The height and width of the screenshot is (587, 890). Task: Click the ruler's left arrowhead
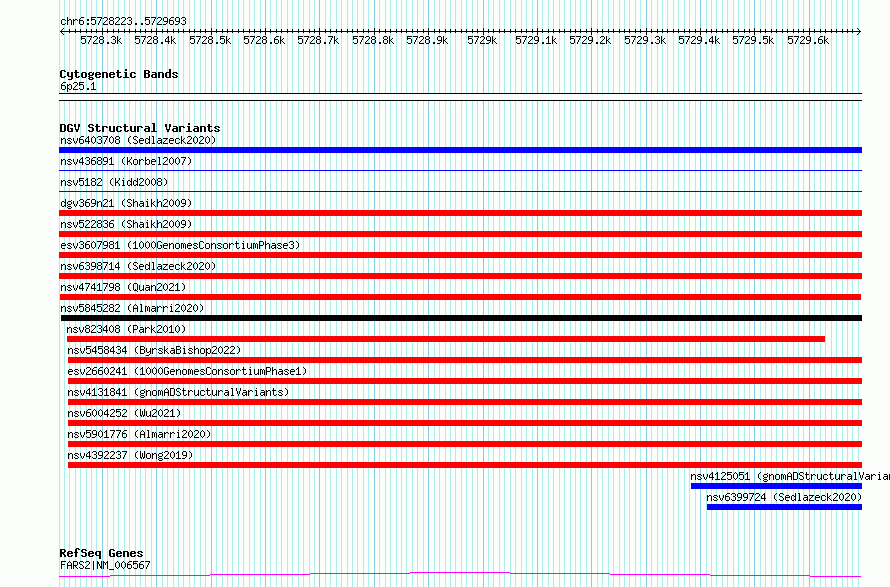point(62,31)
